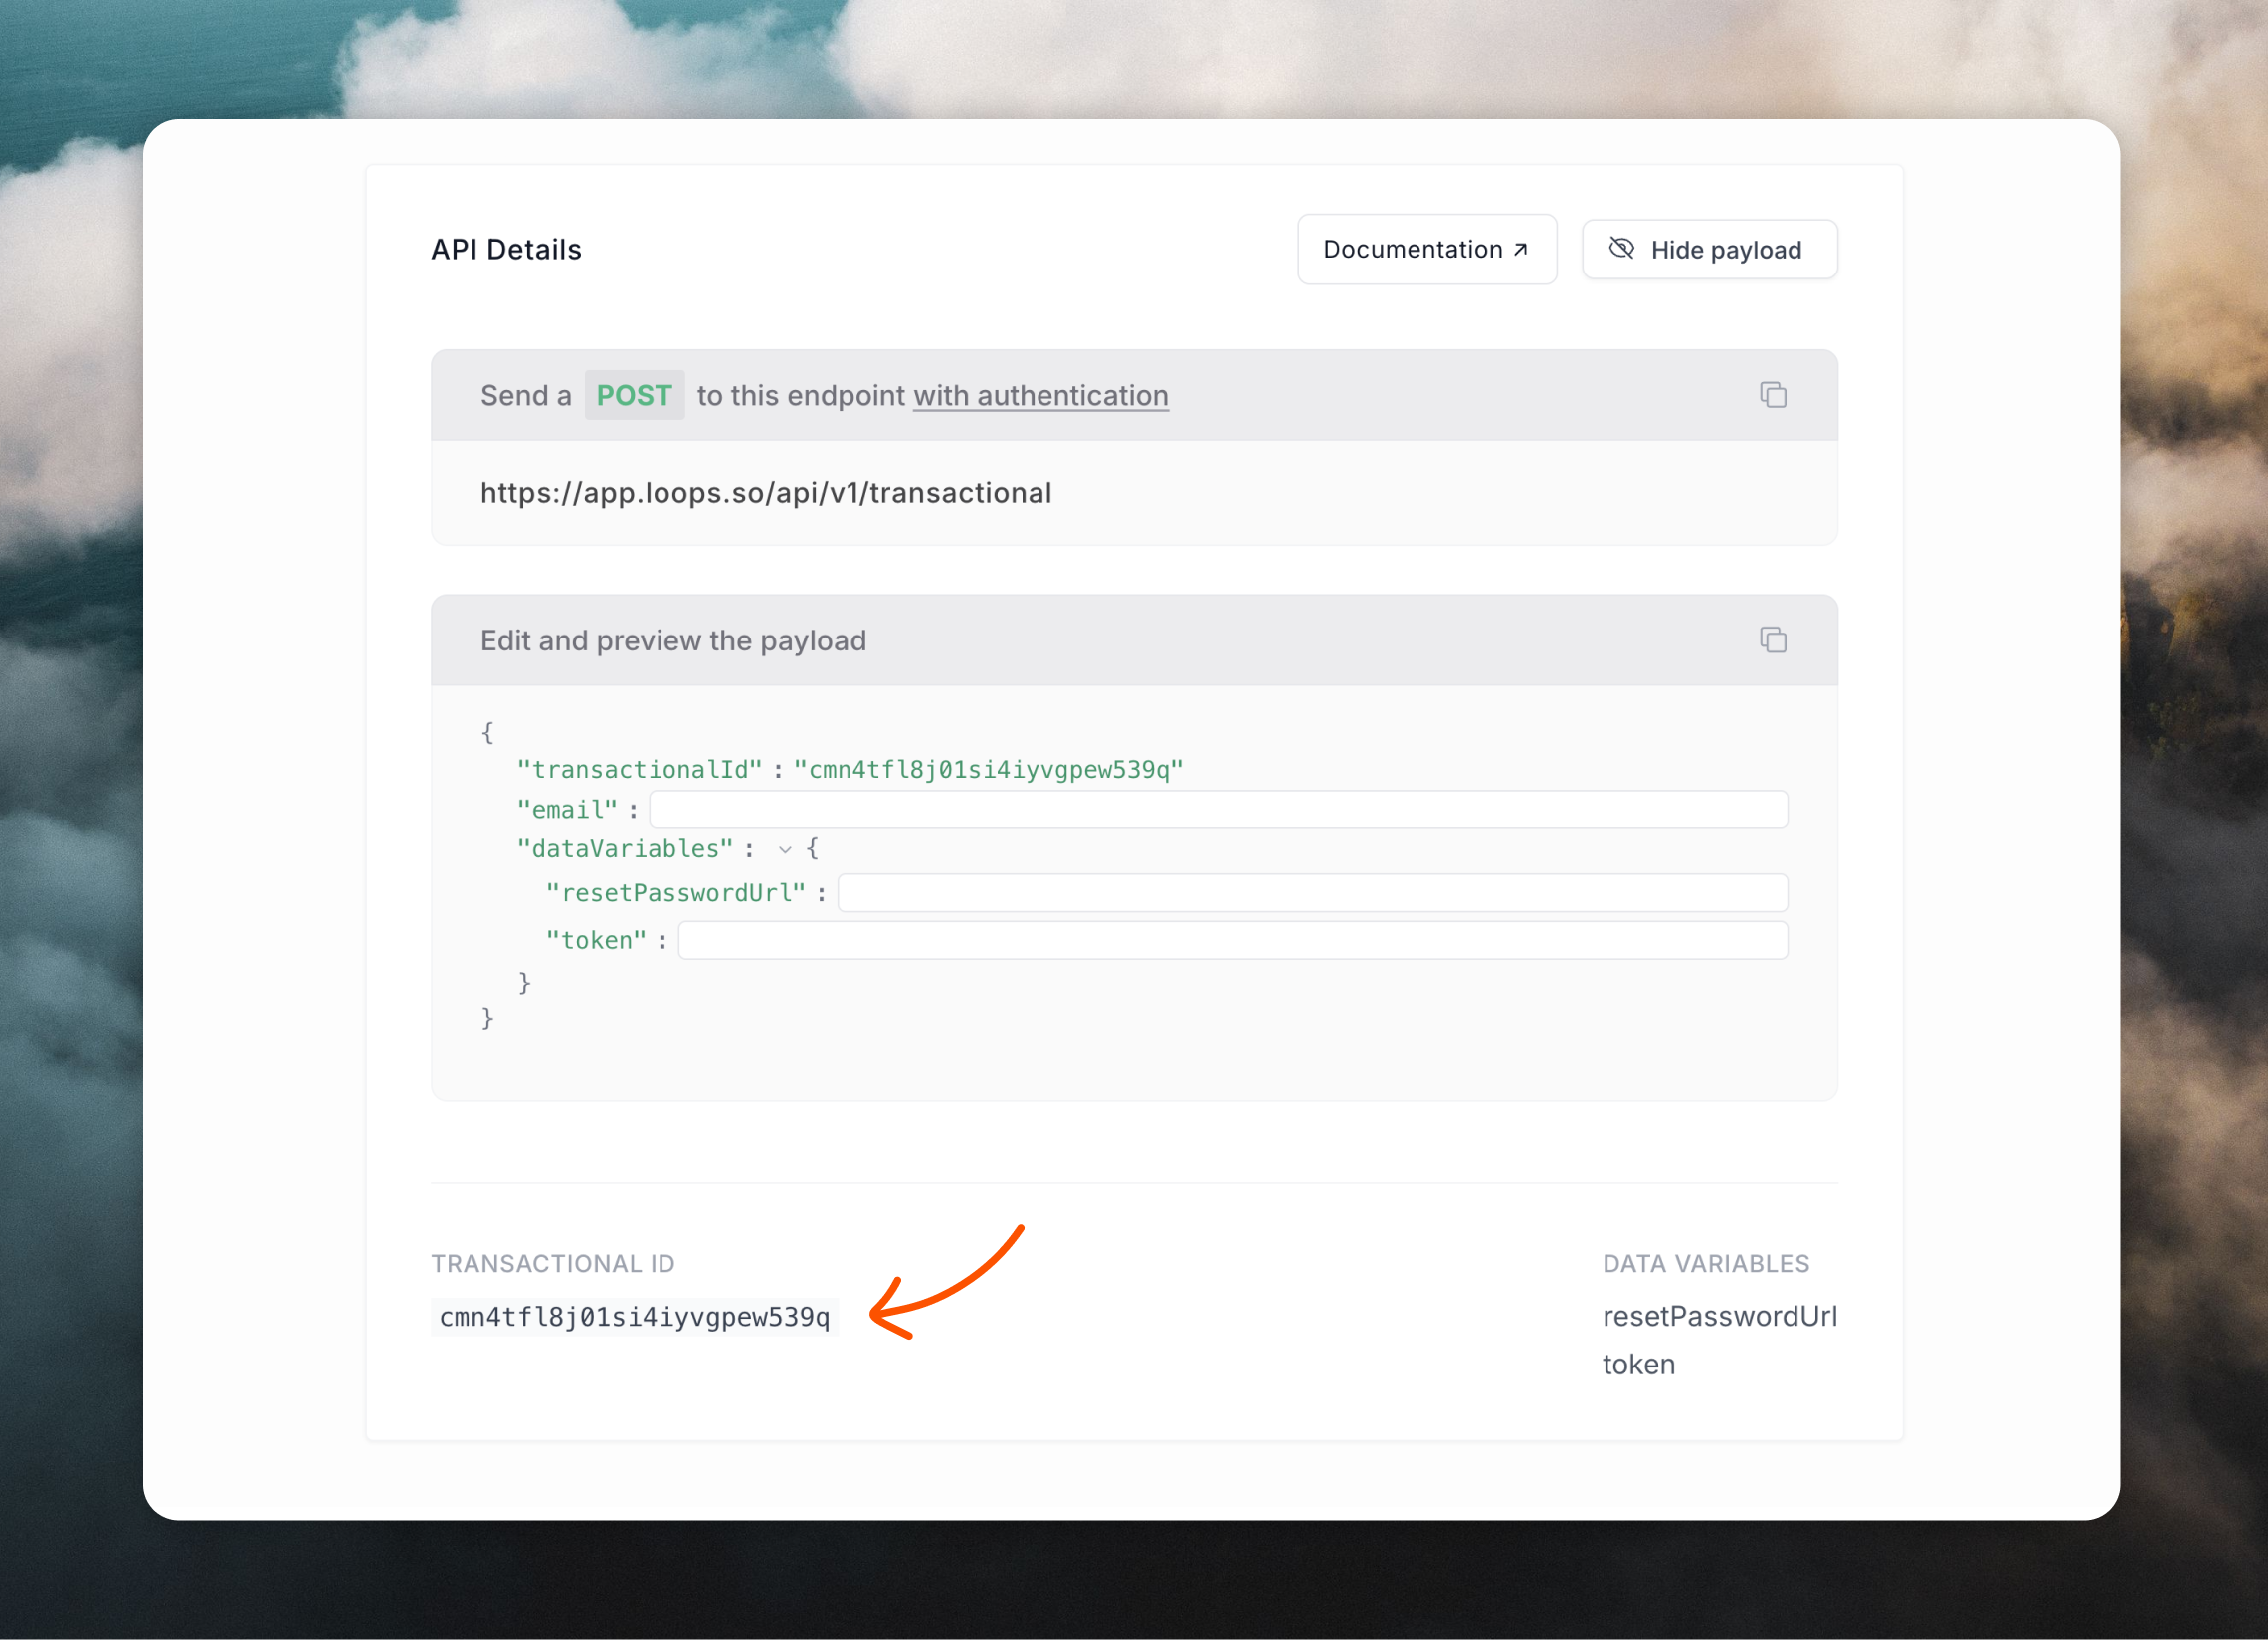This screenshot has width=2268, height=1640.
Task: Click the crossed-eye icon on Hide payload
Action: [x=1622, y=249]
